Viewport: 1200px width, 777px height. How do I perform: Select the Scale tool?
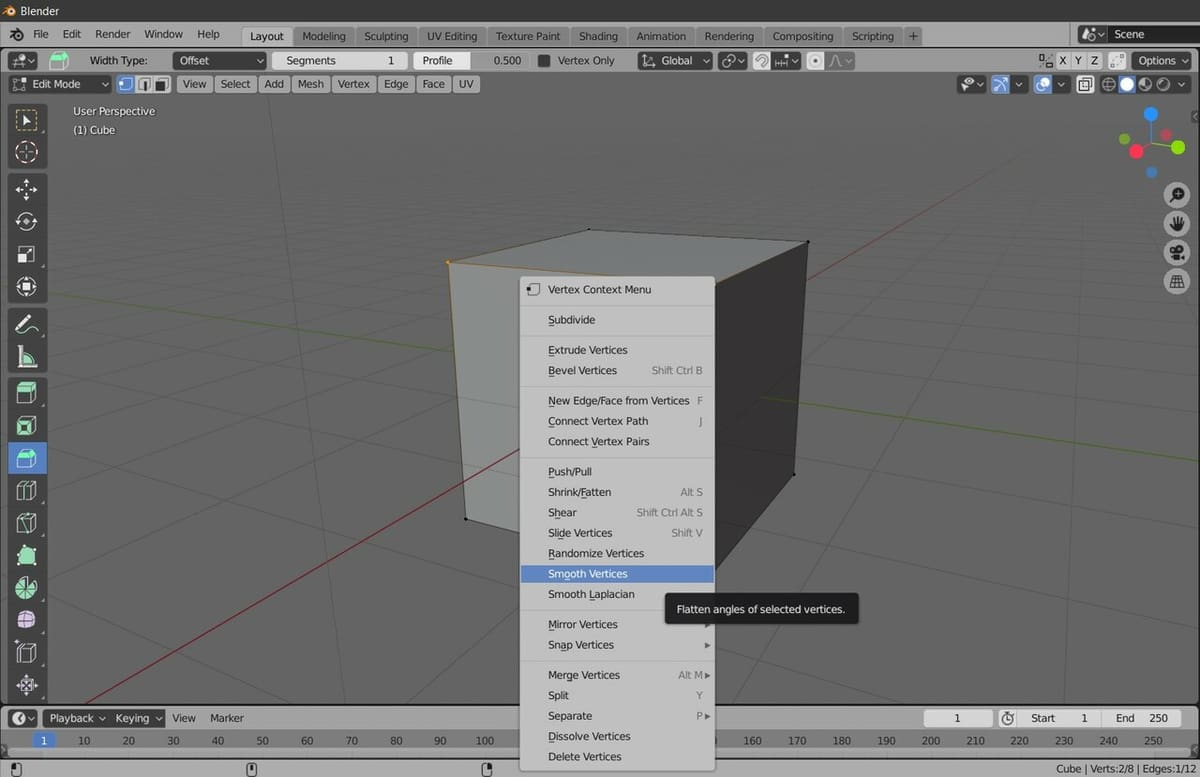click(27, 254)
